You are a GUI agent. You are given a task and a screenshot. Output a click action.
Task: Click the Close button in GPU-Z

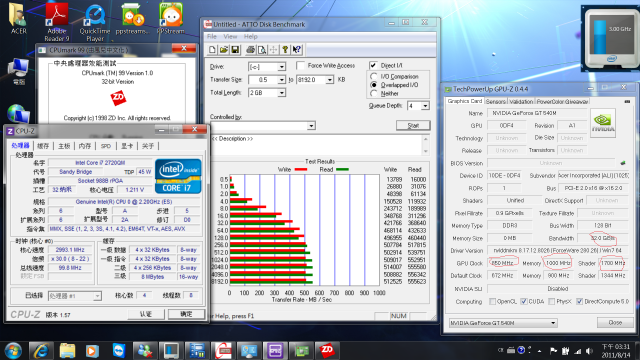point(615,322)
